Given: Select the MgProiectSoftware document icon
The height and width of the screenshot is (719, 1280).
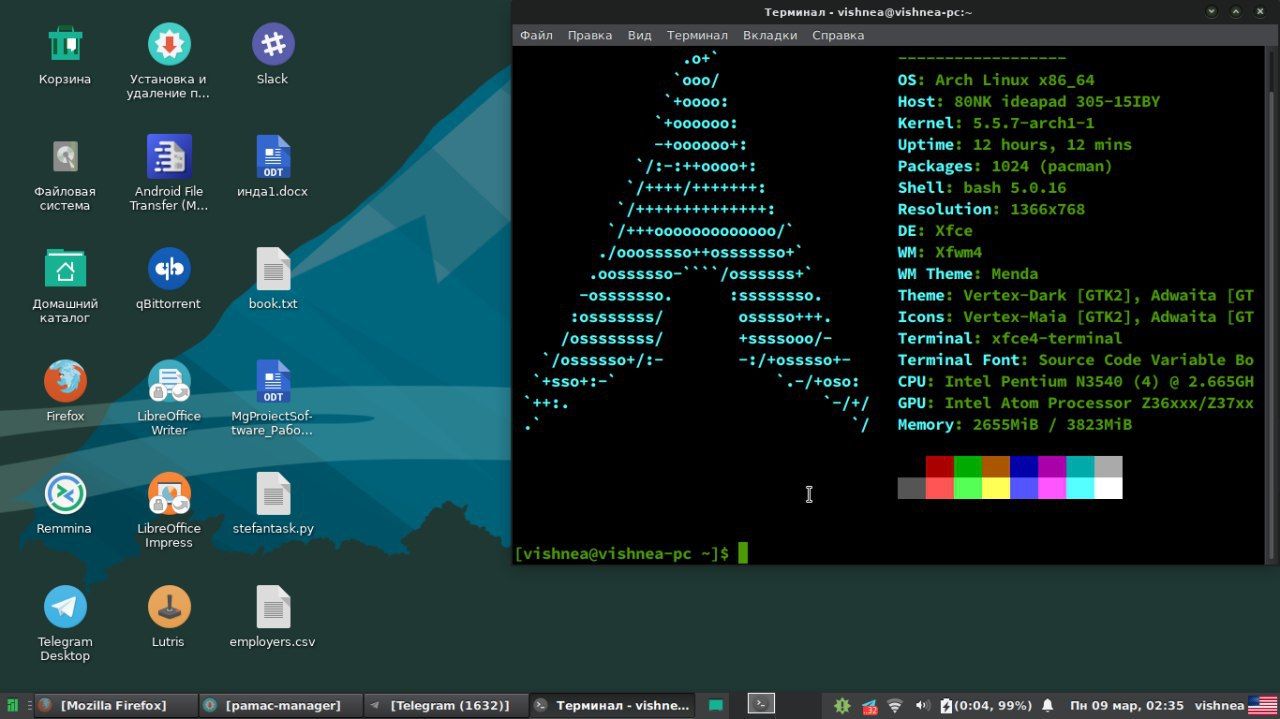Looking at the screenshot, I should point(272,381).
